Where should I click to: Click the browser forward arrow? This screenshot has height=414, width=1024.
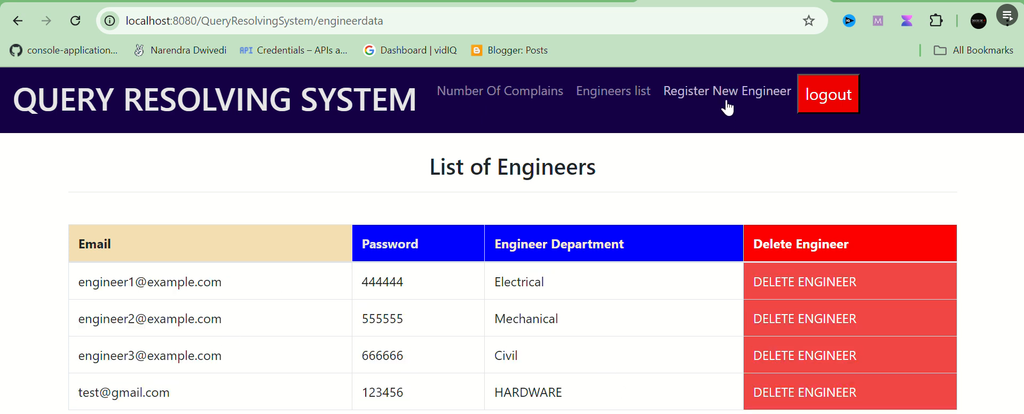point(46,21)
